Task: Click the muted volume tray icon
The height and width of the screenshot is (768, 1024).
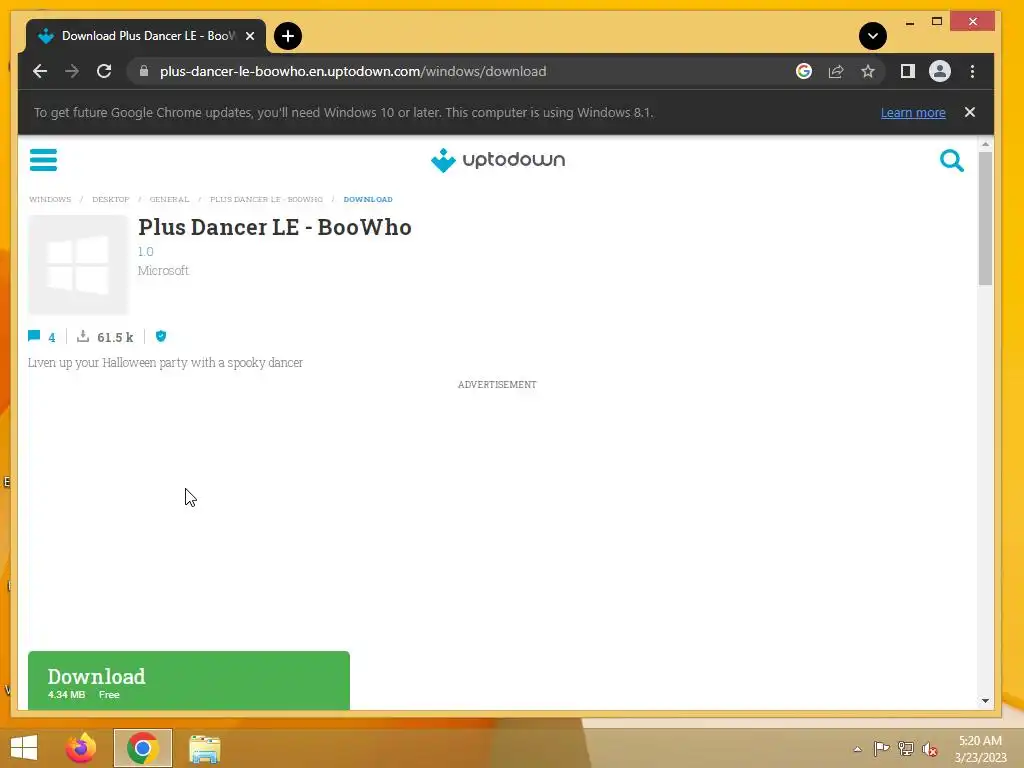Action: pyautogui.click(x=930, y=749)
